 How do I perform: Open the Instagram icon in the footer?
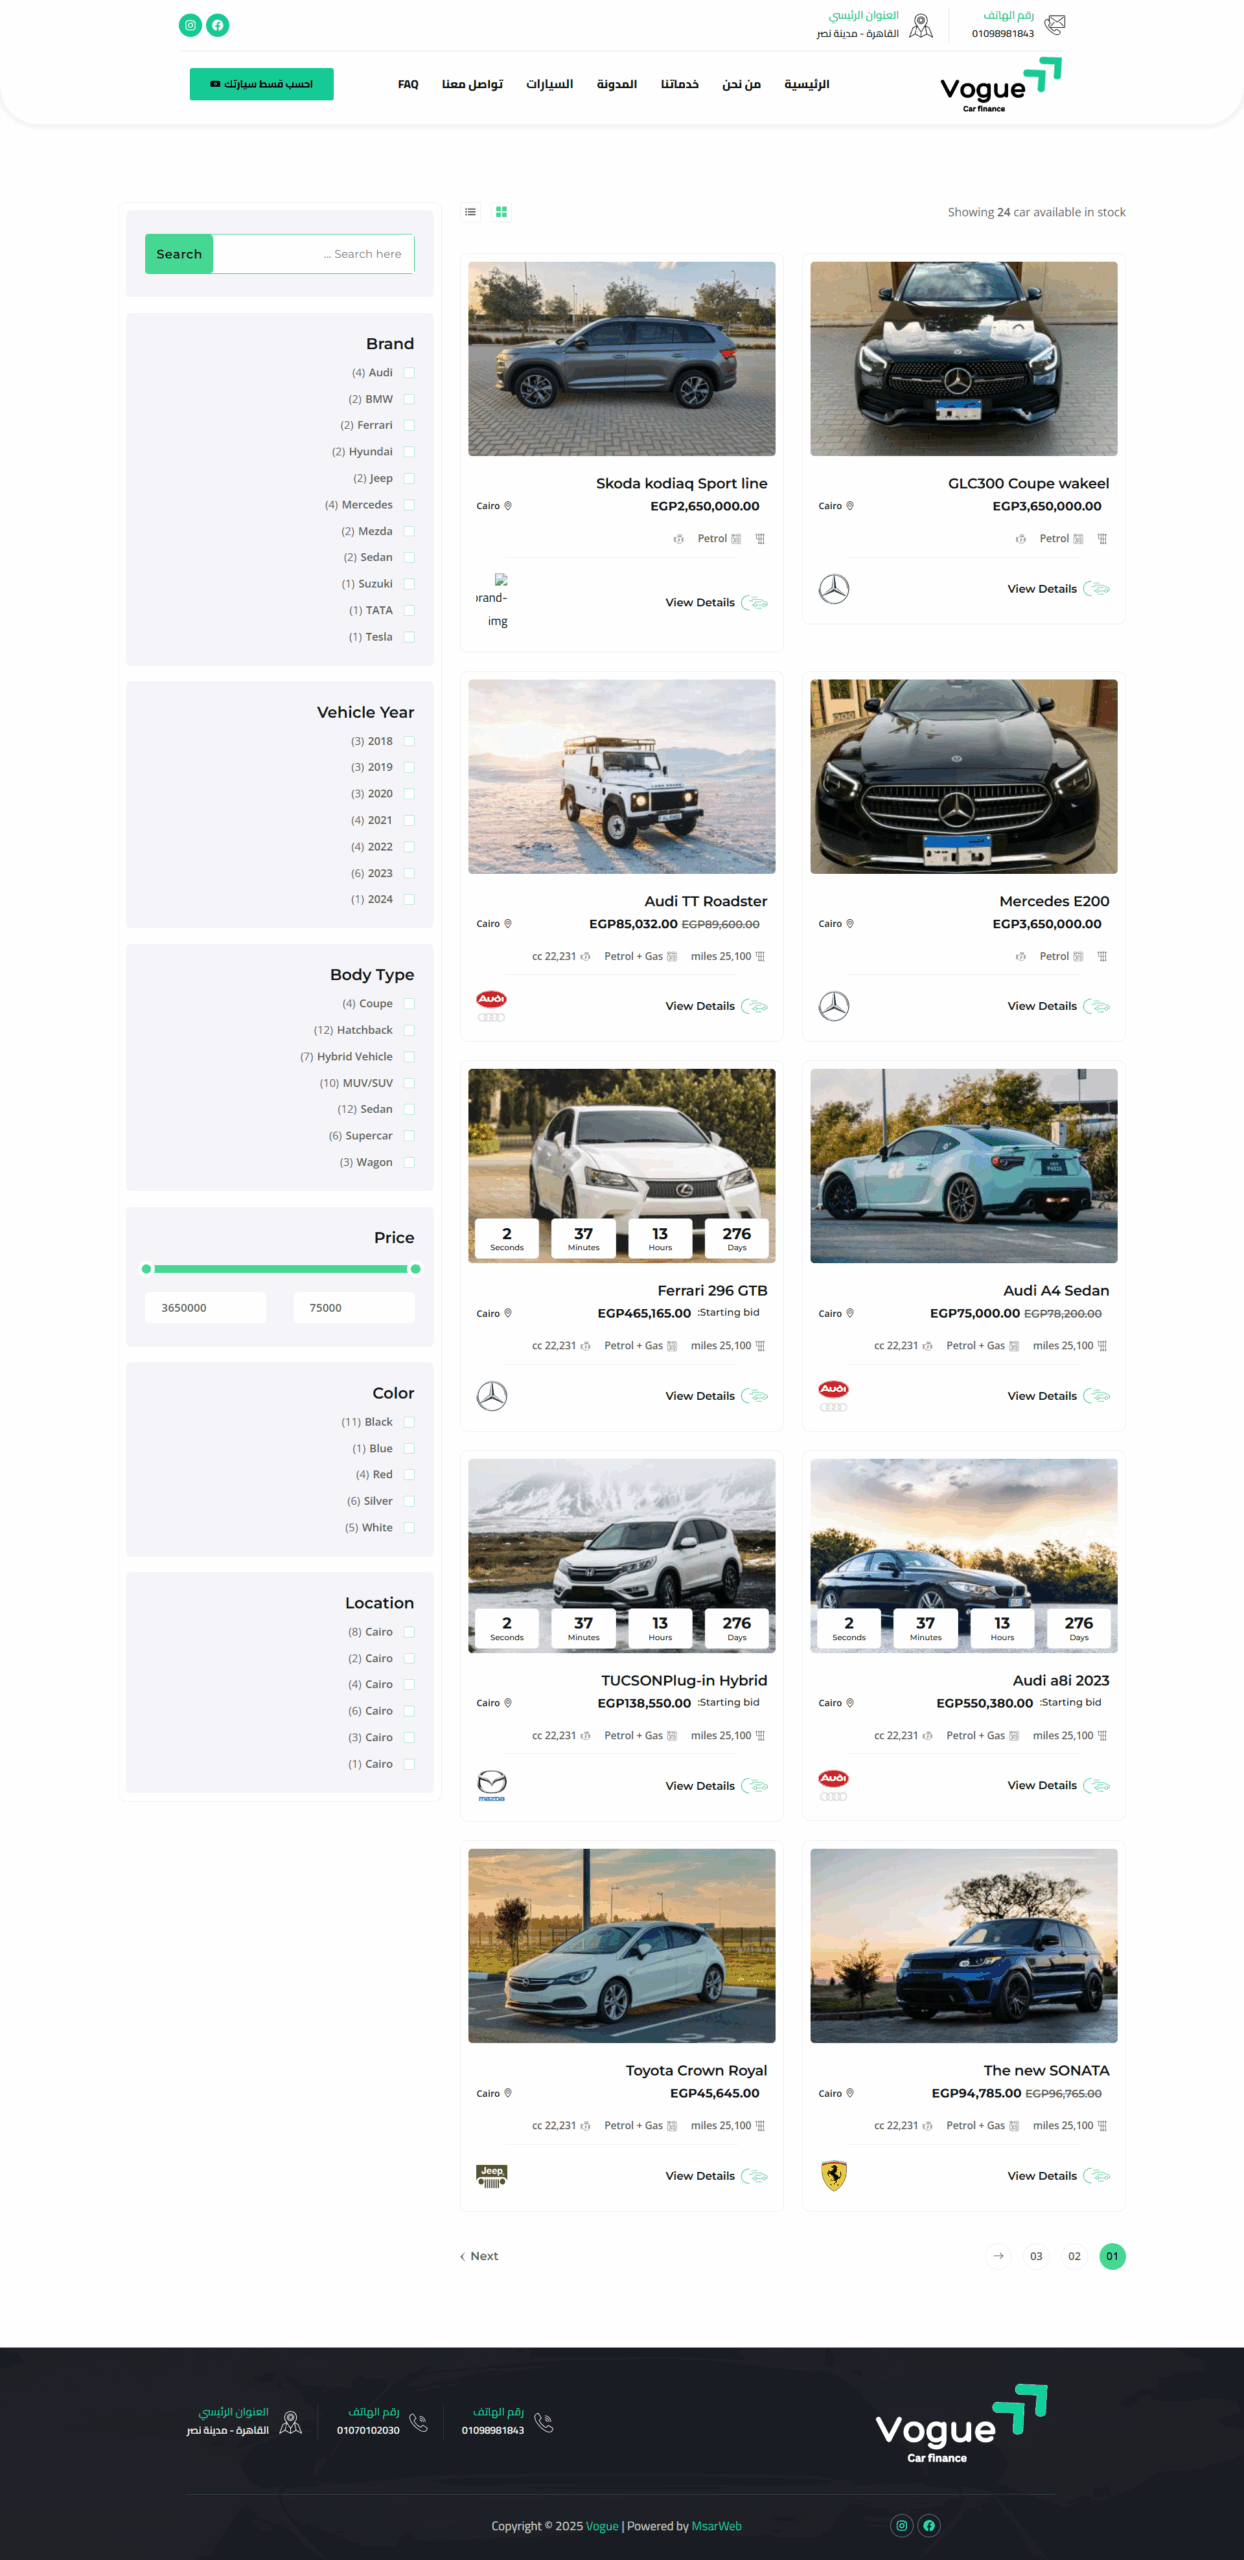point(902,2526)
